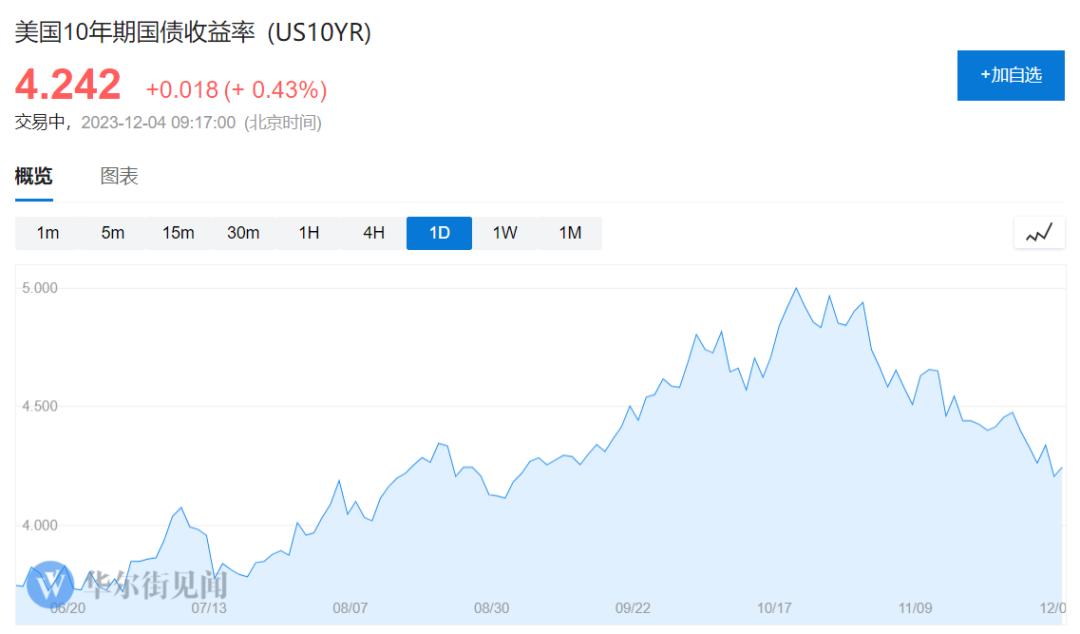This screenshot has height=634, width=1080.
Task: Click the 08/07 date axis label
Action: [x=350, y=607]
